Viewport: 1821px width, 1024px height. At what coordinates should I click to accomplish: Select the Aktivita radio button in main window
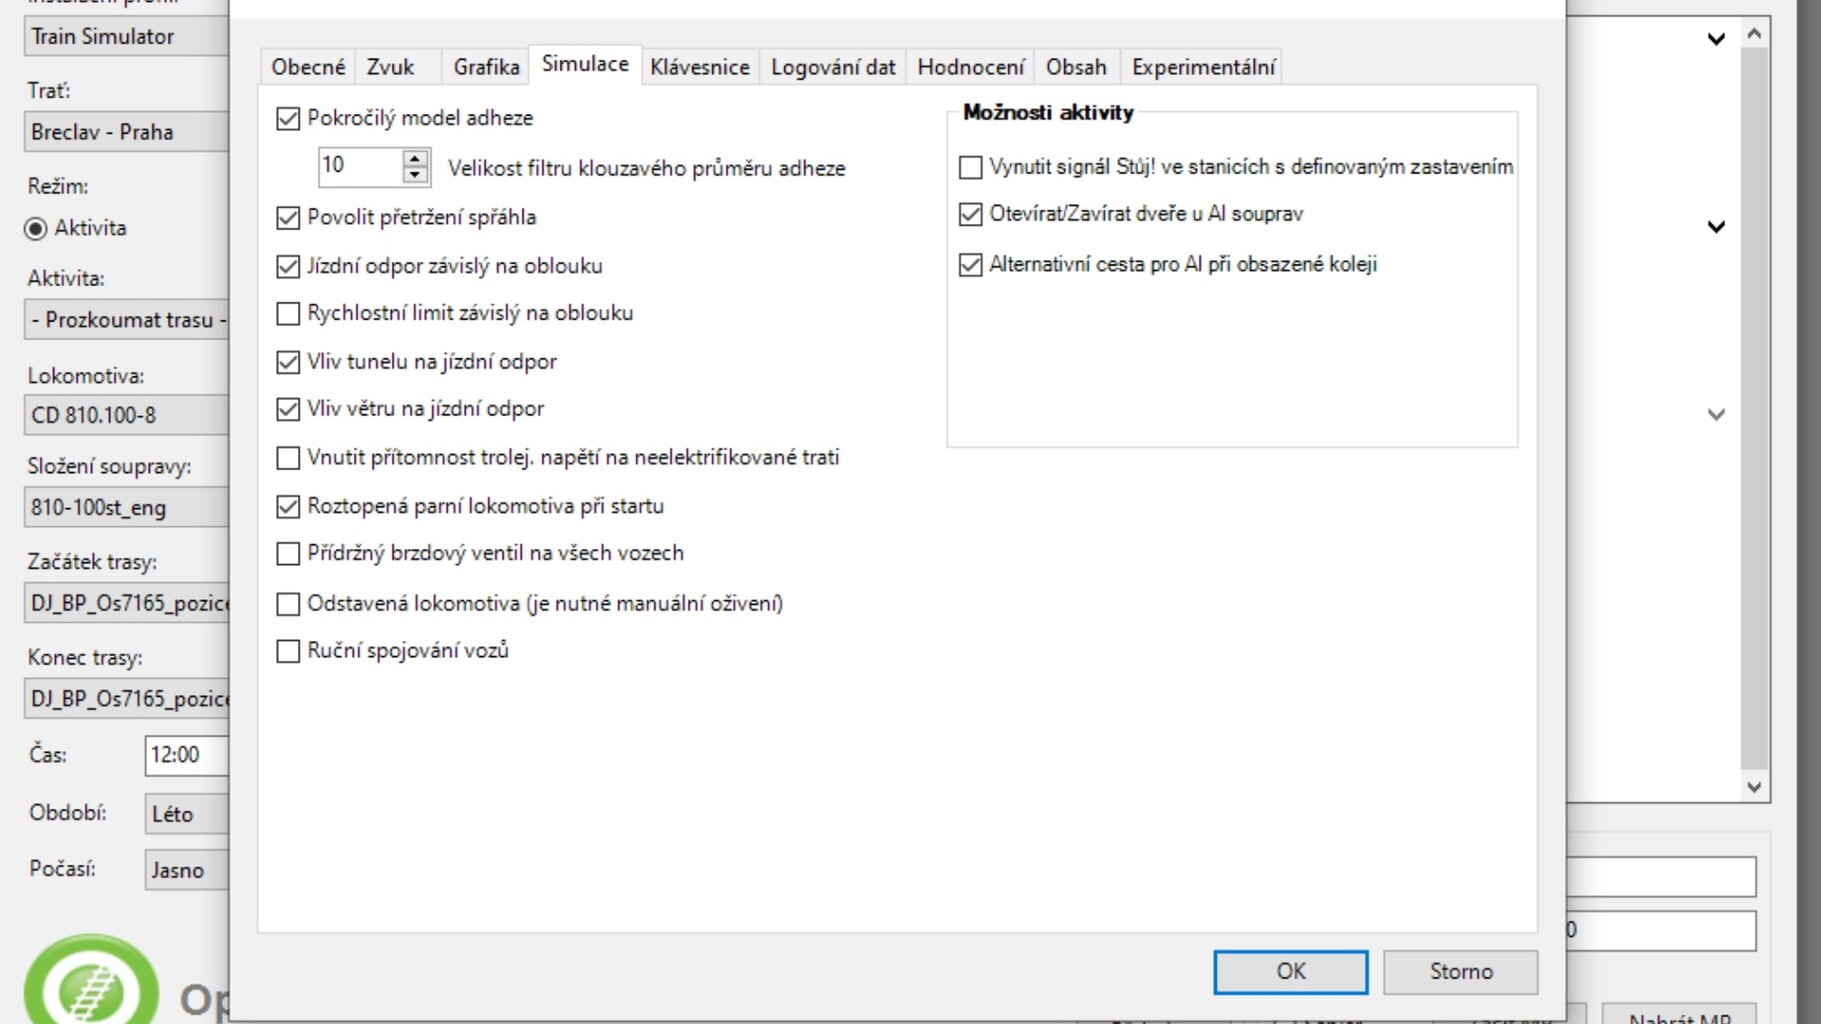[x=36, y=229]
